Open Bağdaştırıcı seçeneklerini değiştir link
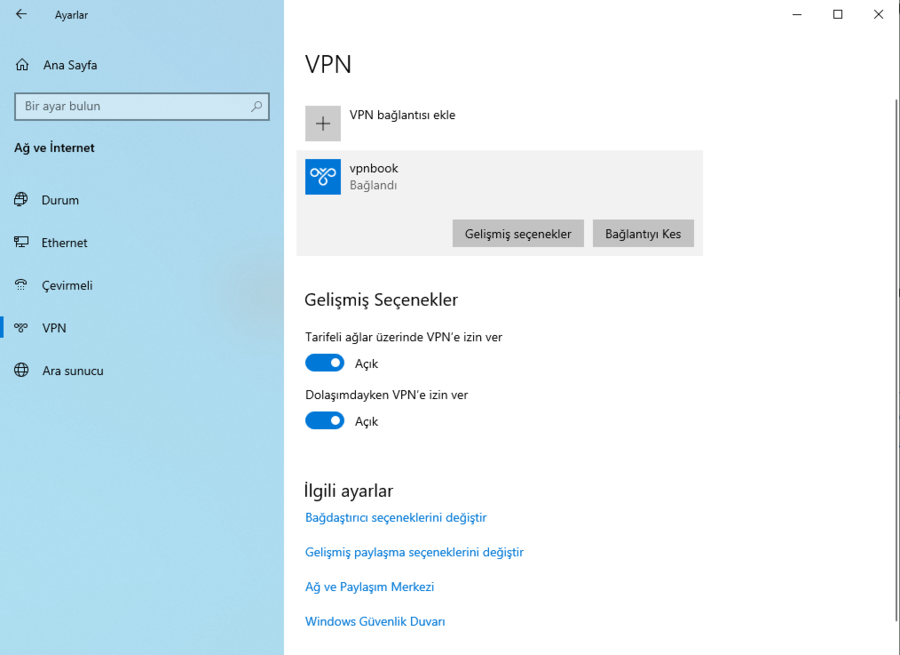Image resolution: width=900 pixels, height=655 pixels. click(x=395, y=518)
